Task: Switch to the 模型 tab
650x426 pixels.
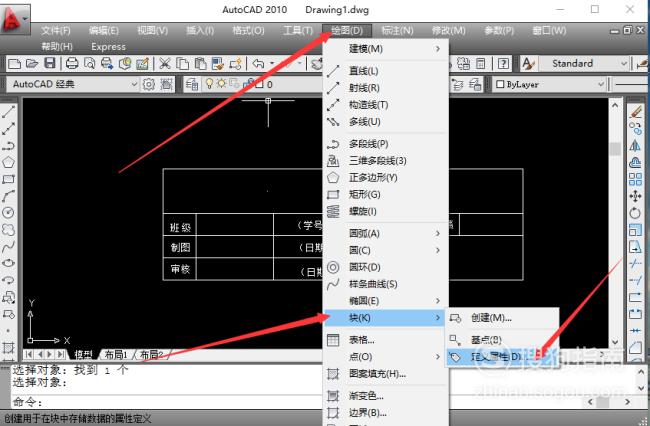Action: [83, 355]
